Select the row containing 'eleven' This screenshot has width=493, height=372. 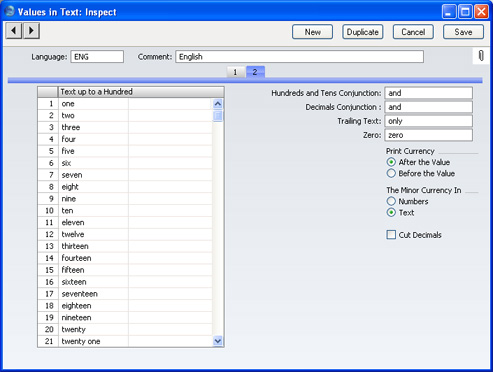coord(125,223)
